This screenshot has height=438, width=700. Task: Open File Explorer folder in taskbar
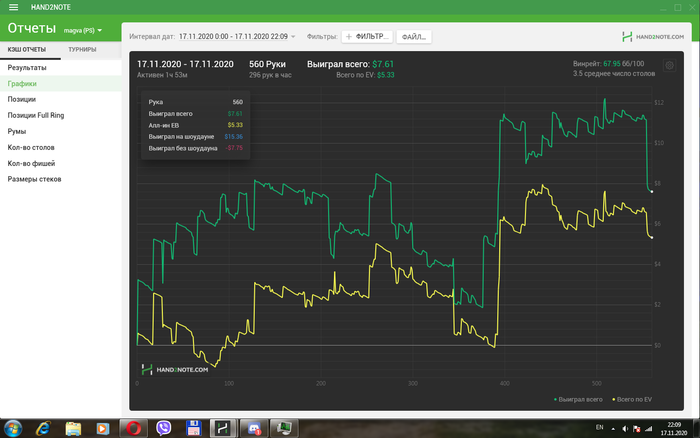pos(73,429)
